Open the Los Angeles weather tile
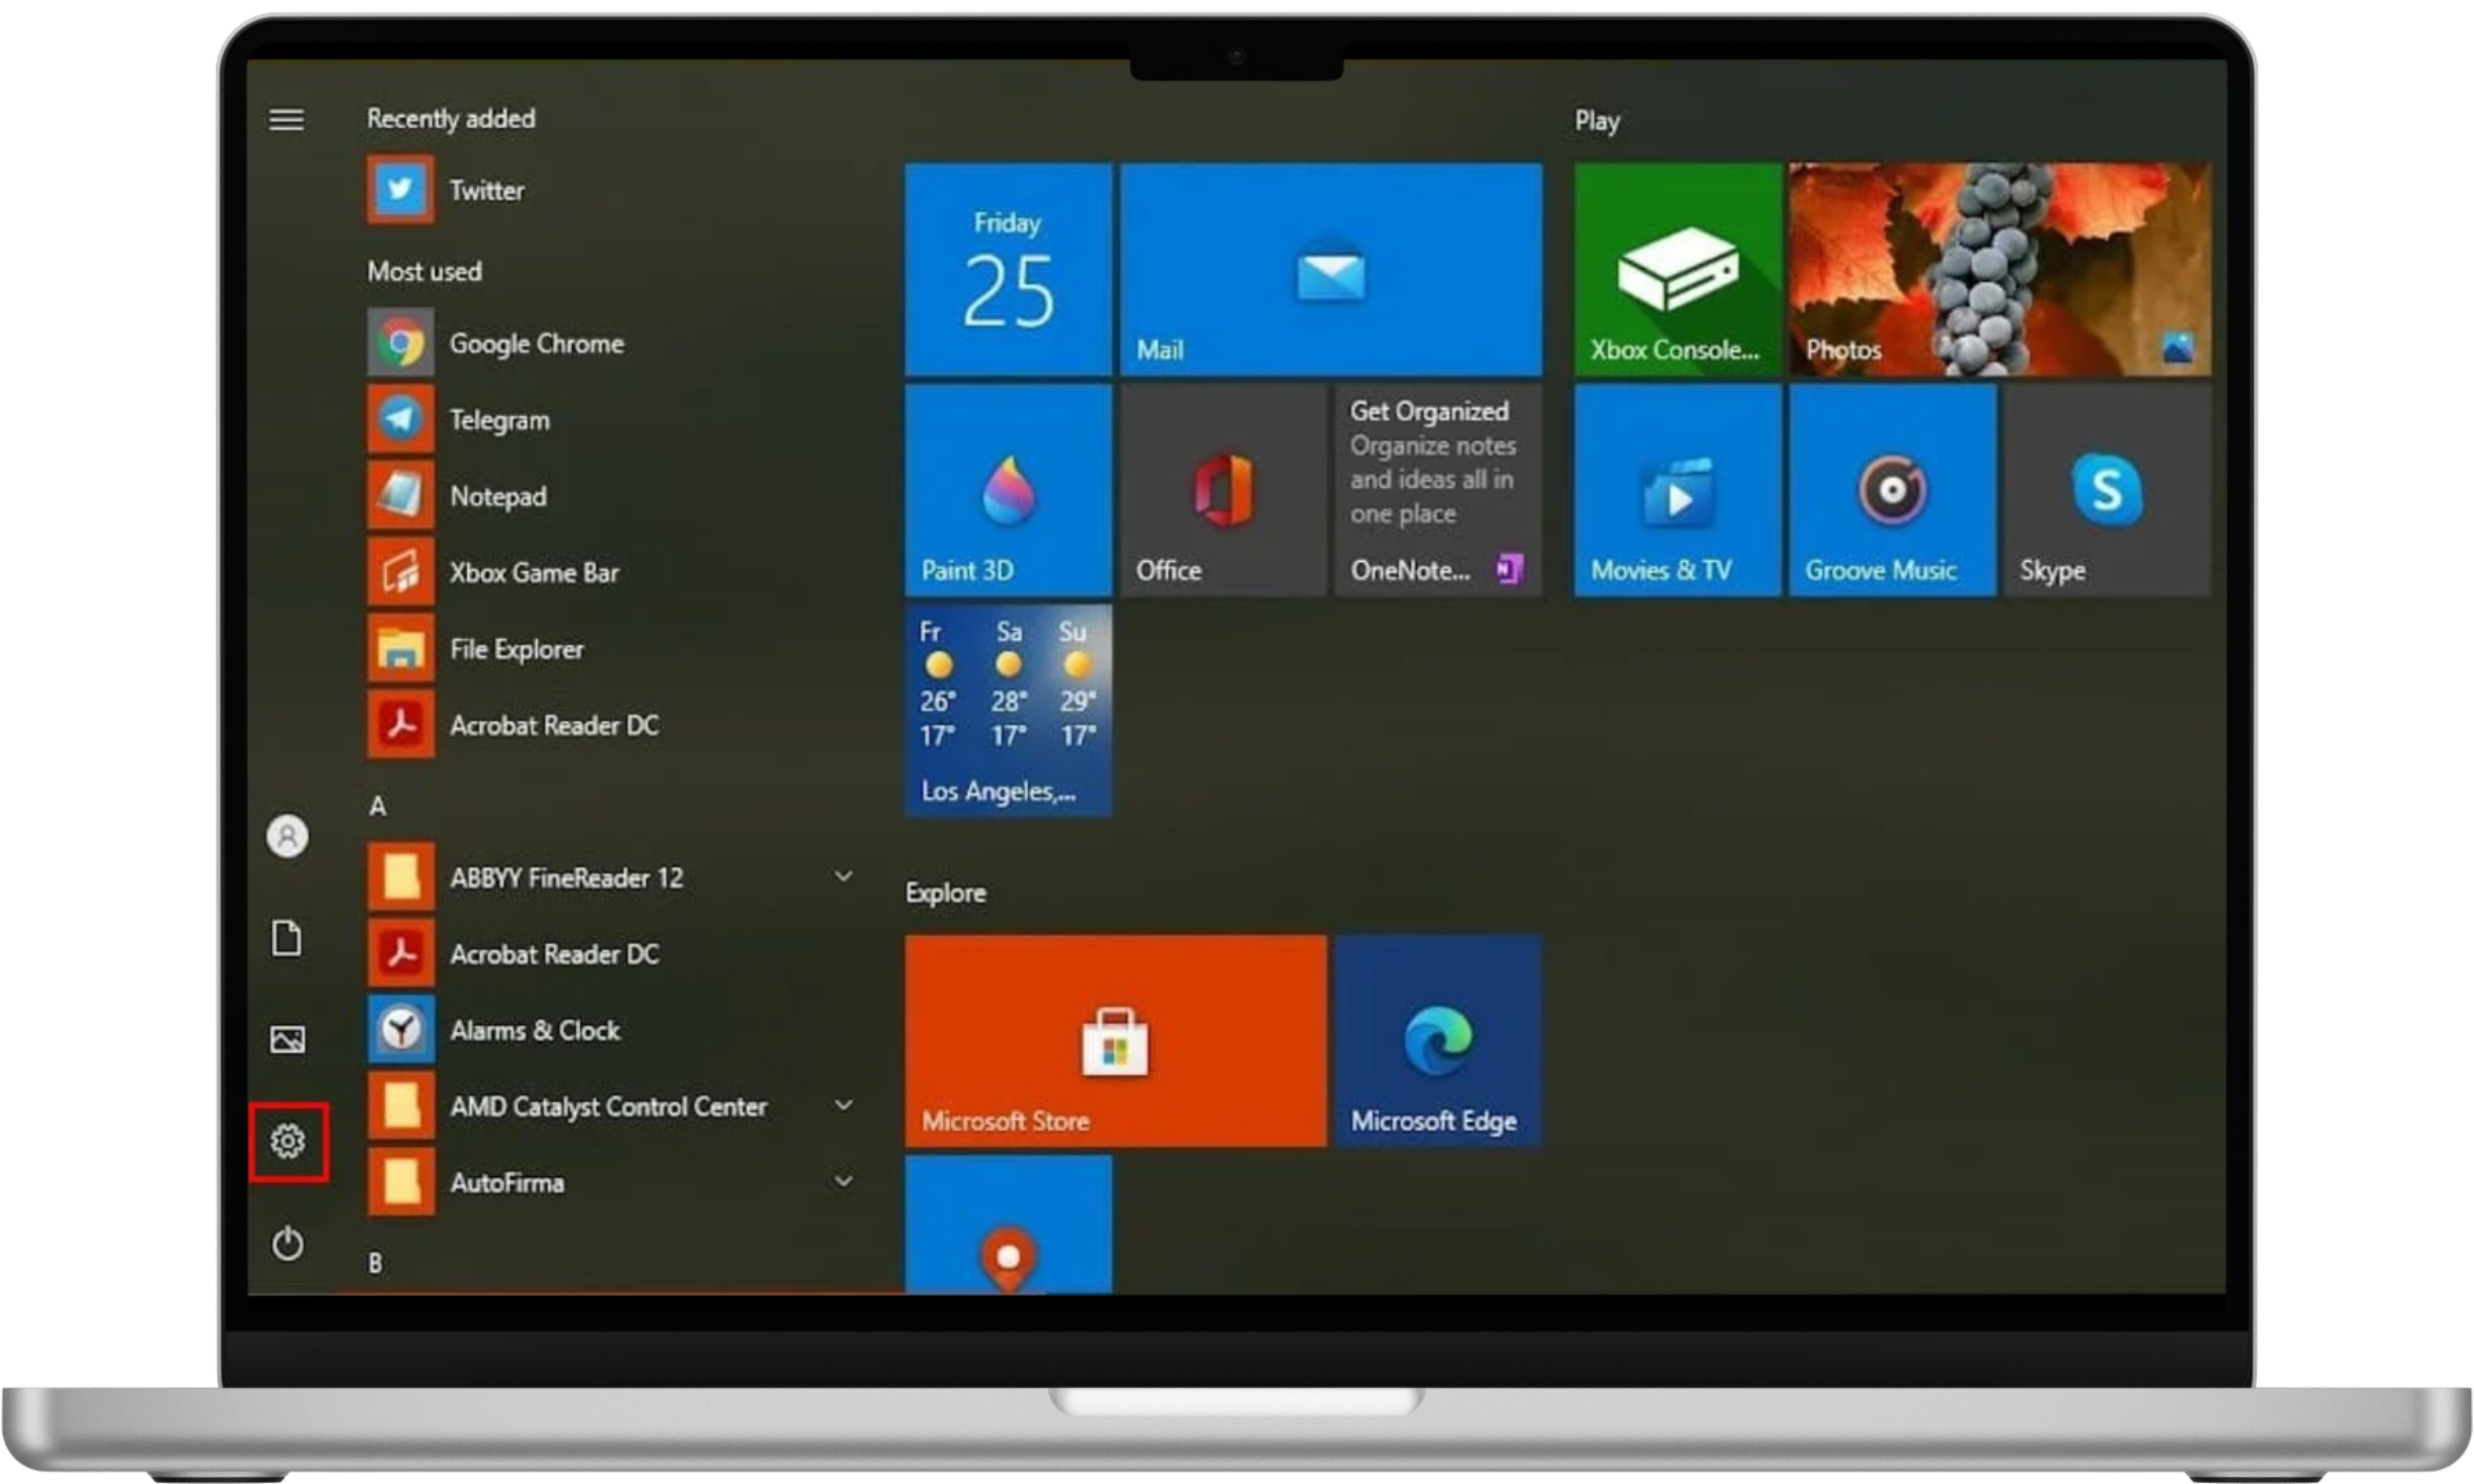This screenshot has width=2474, height=1484. (x=1007, y=710)
